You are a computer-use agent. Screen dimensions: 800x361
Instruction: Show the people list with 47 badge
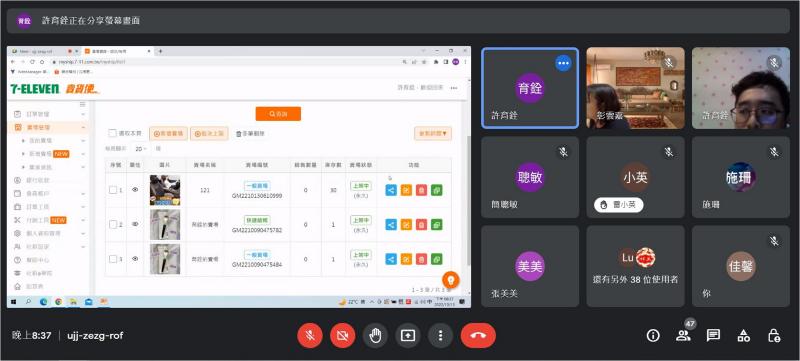(683, 335)
